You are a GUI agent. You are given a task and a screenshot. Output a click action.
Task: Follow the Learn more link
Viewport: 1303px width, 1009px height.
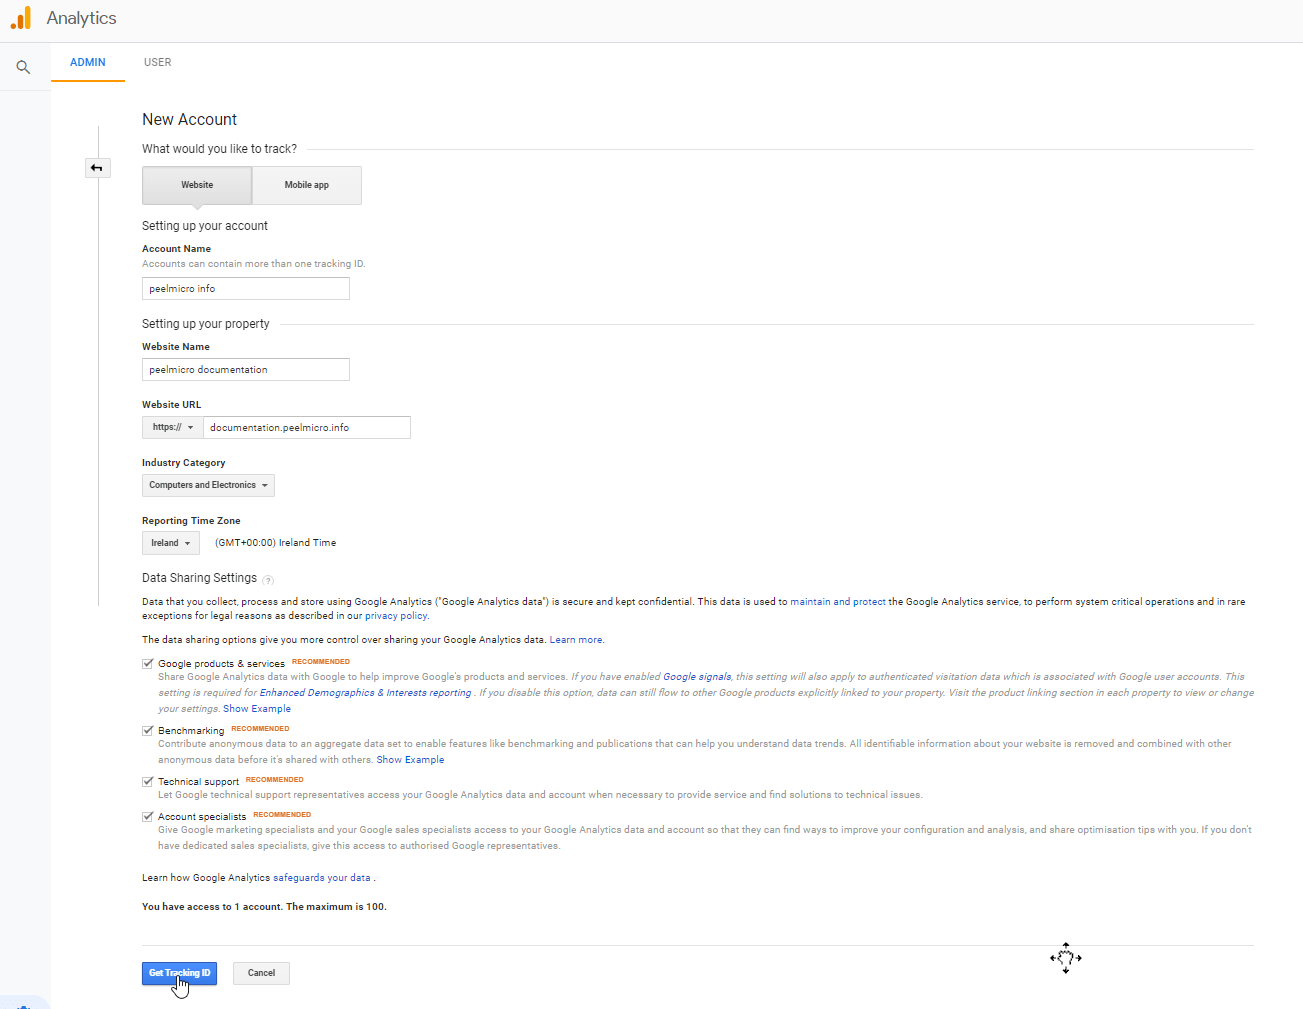pyautogui.click(x=576, y=640)
